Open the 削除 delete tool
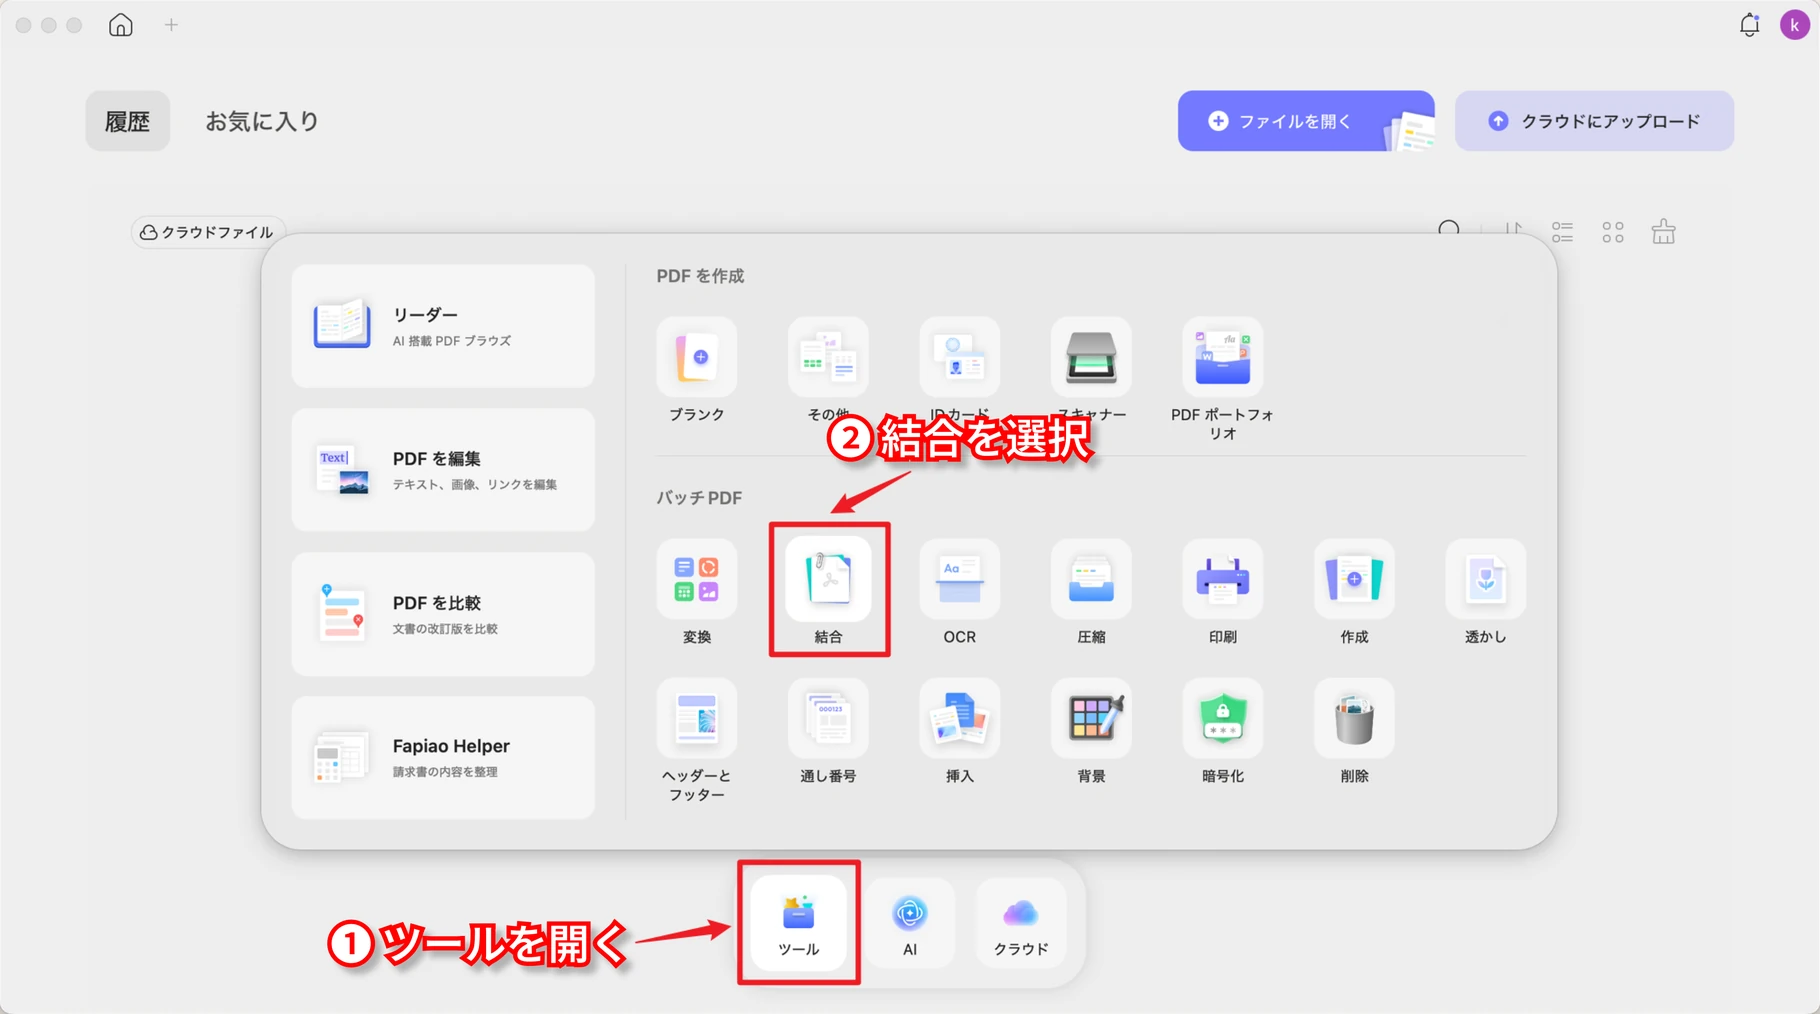The height and width of the screenshot is (1014, 1820). [x=1354, y=718]
